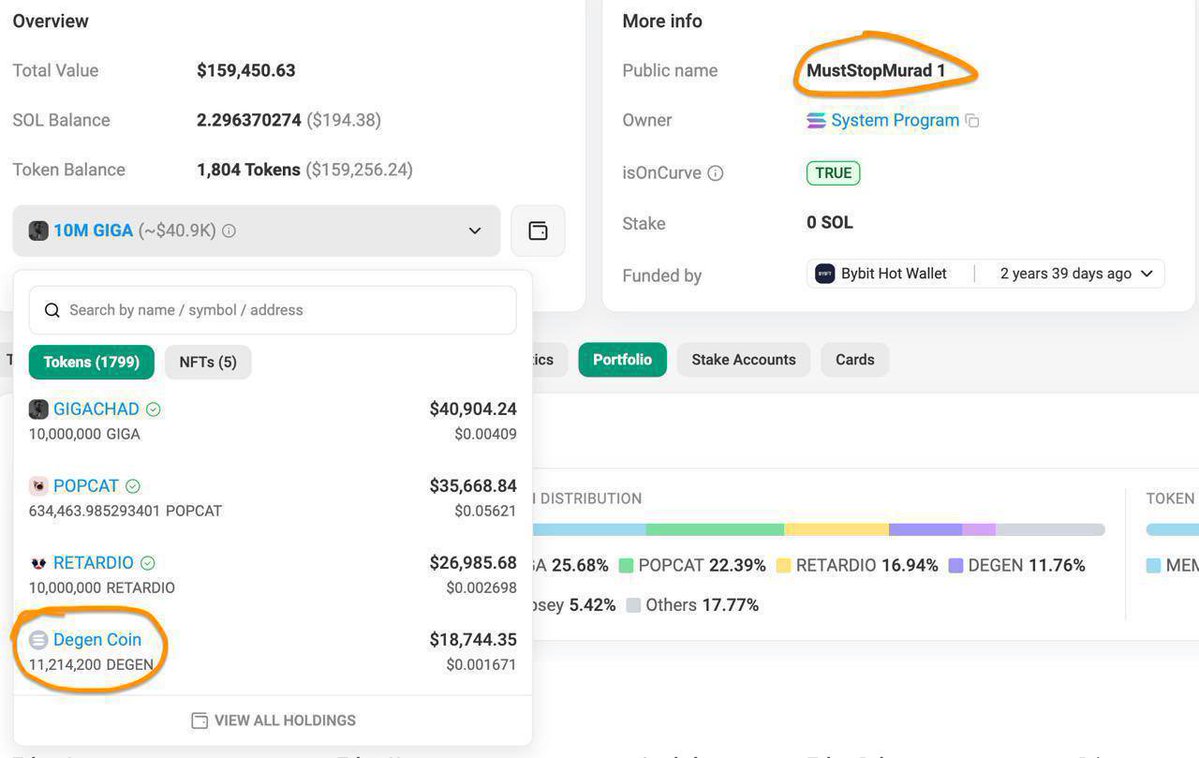The width and height of the screenshot is (1199, 758).
Task: Click the $35,668.84 POPCAT value
Action: click(473, 486)
